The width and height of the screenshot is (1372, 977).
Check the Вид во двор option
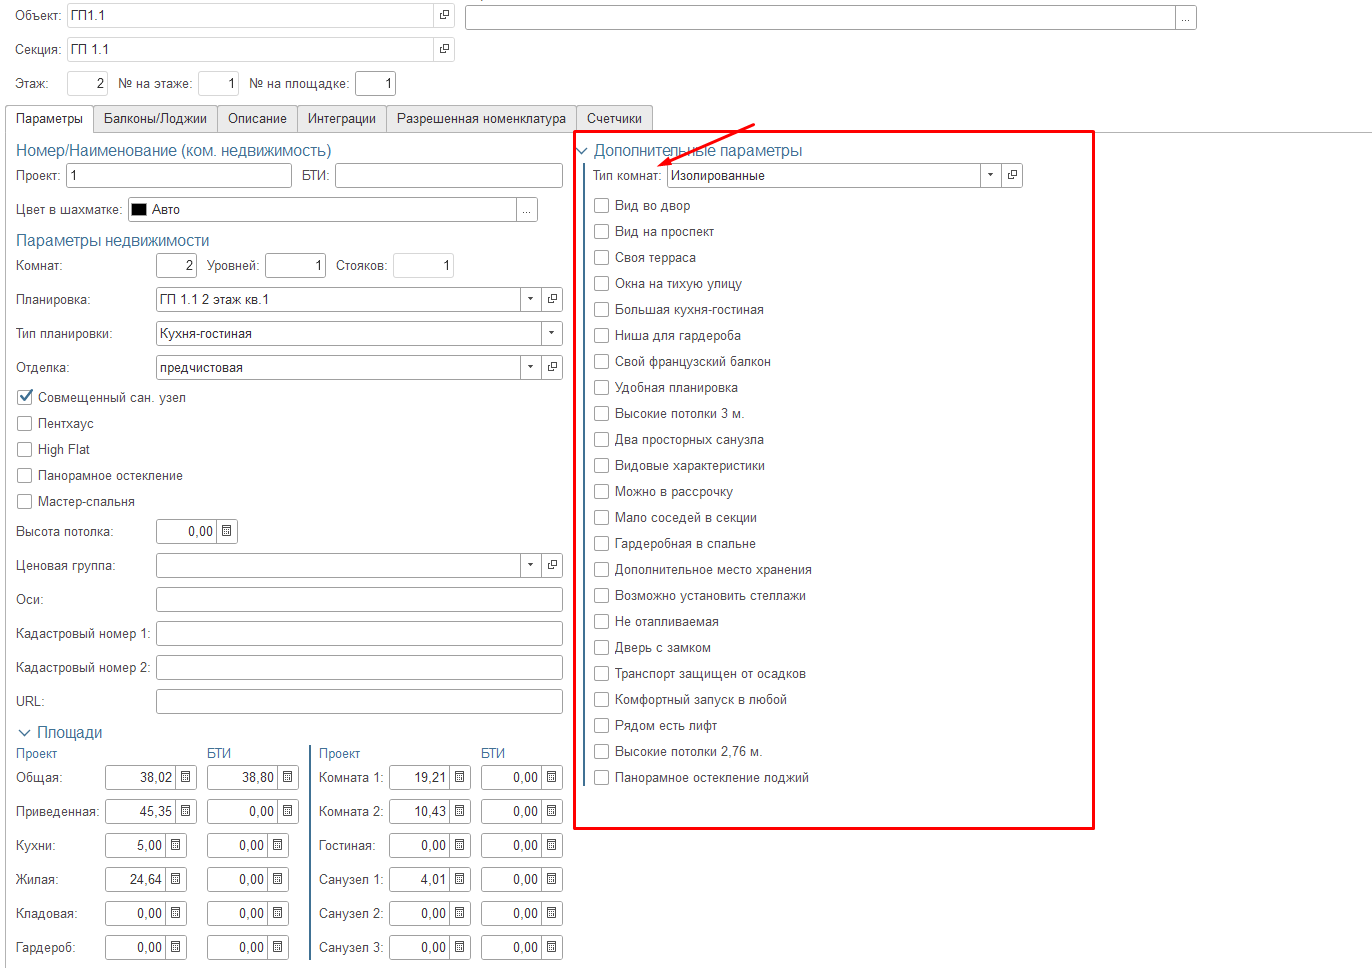point(602,205)
